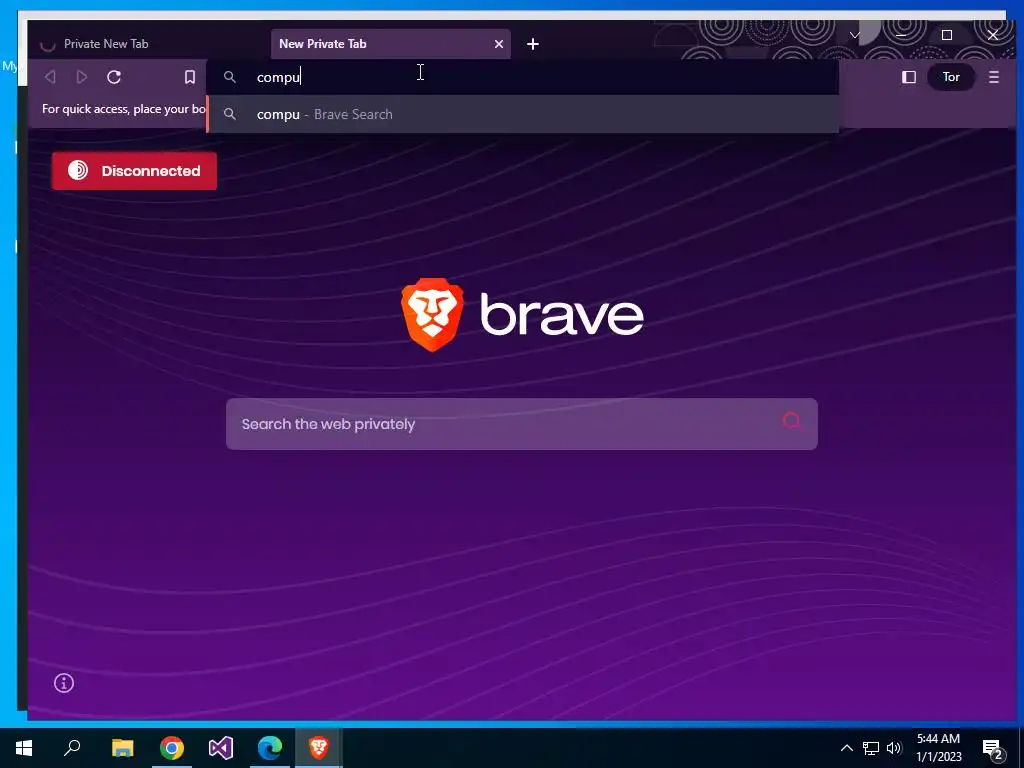Focus the 'Search the web privately' box
Screen dimensions: 1024x768
tap(521, 424)
